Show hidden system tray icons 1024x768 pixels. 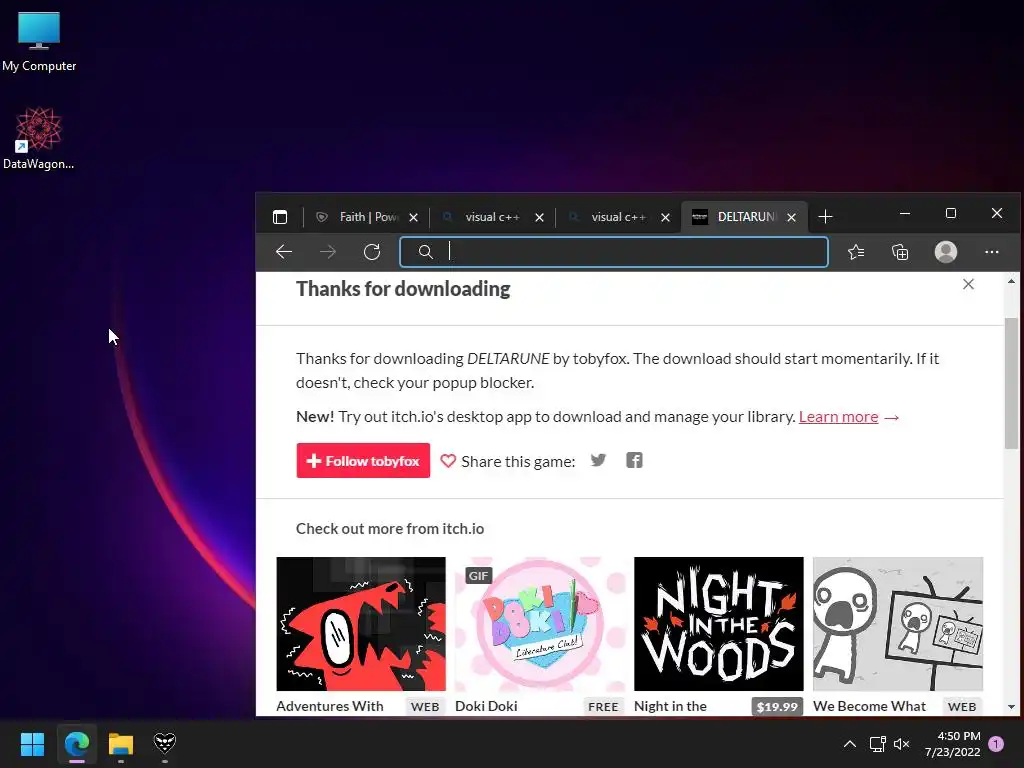(x=850, y=744)
